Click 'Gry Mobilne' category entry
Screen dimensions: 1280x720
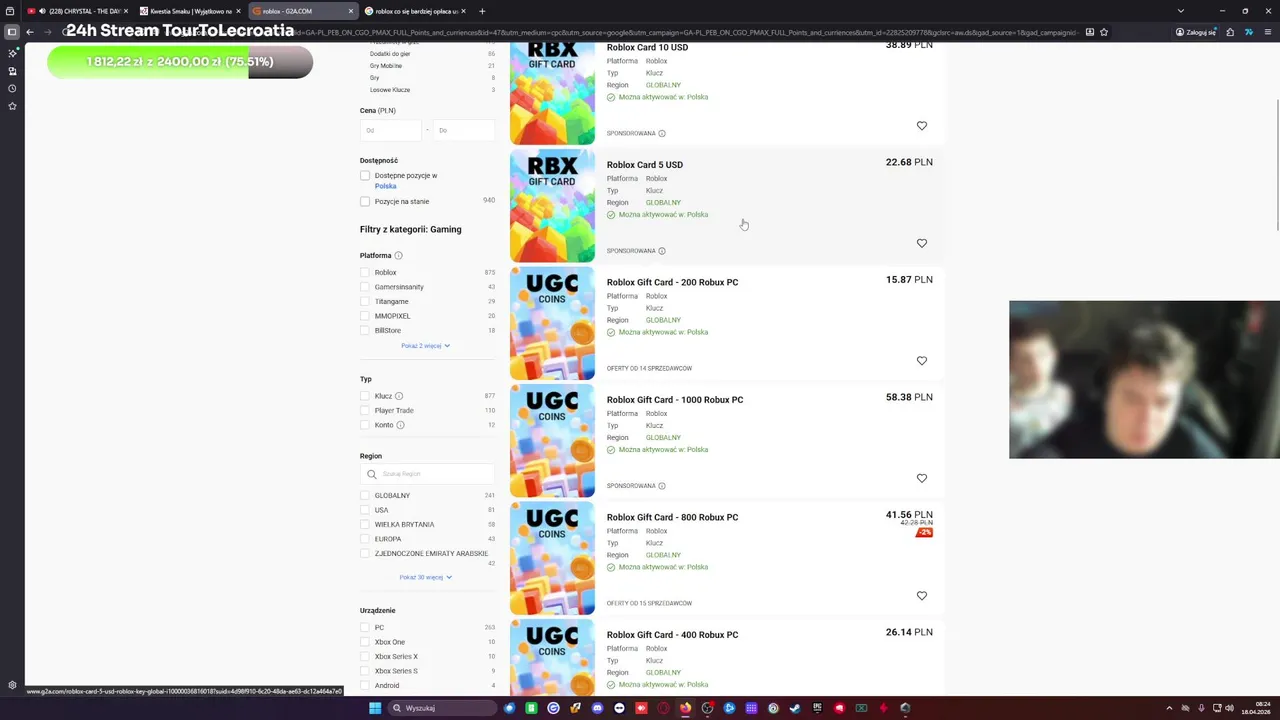coord(386,66)
